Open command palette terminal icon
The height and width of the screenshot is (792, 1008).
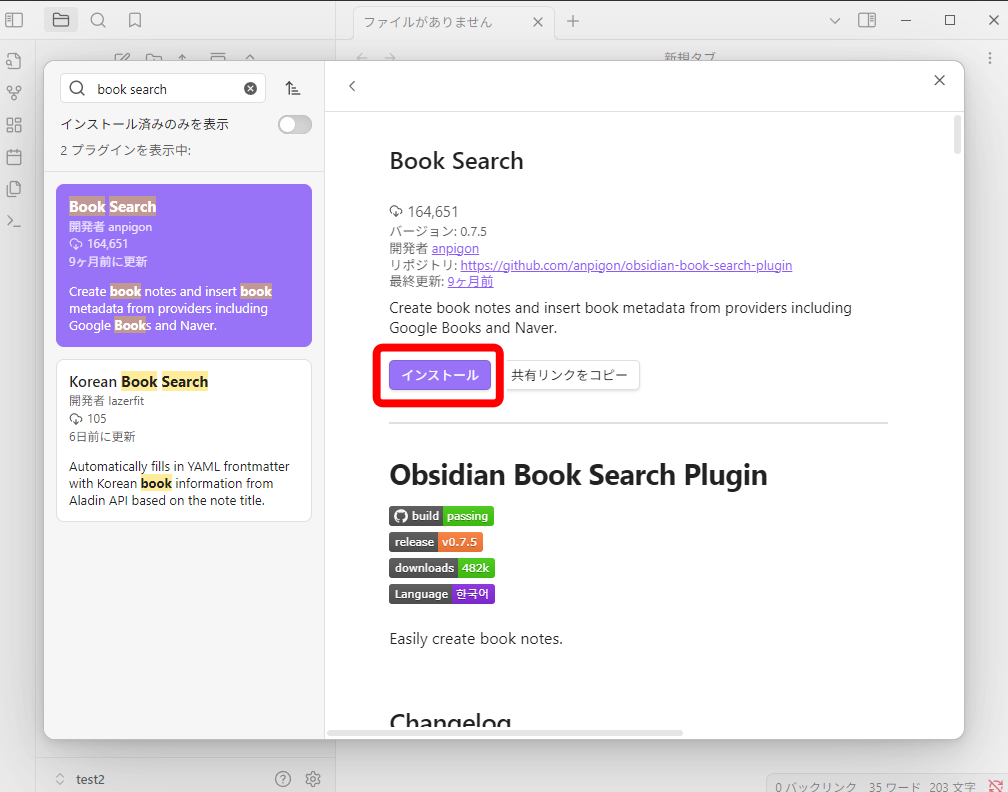14,221
